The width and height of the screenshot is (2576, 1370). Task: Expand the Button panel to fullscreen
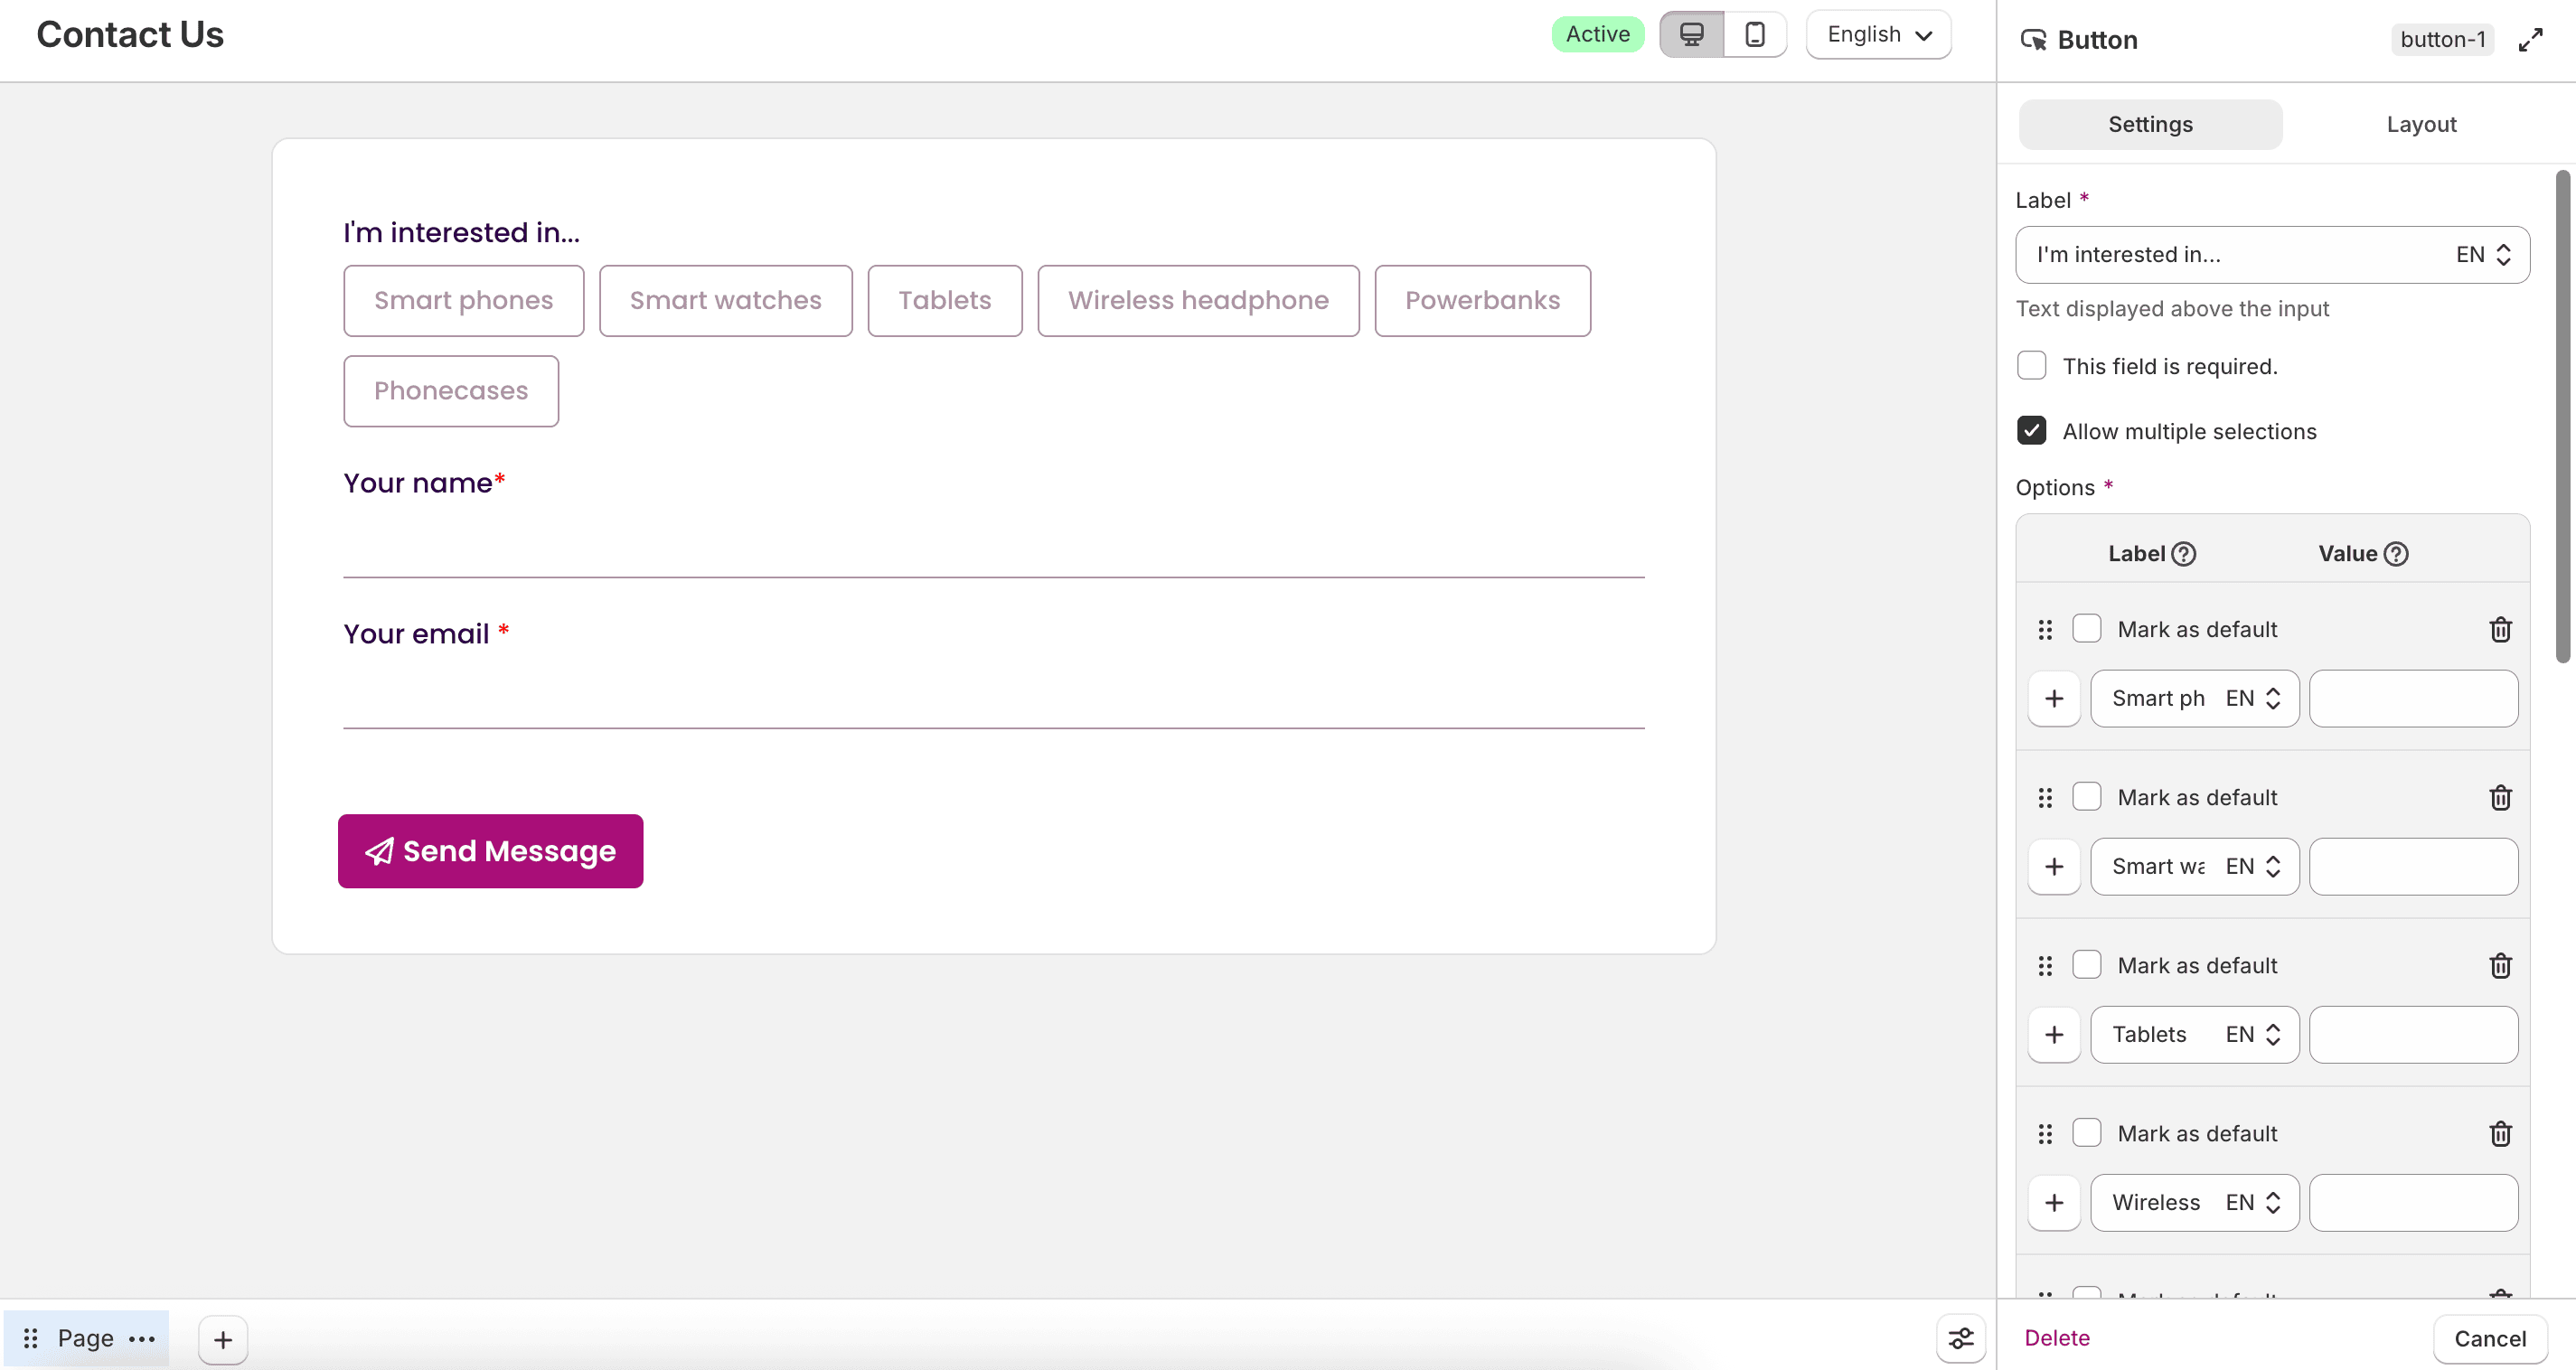pyautogui.click(x=2530, y=40)
